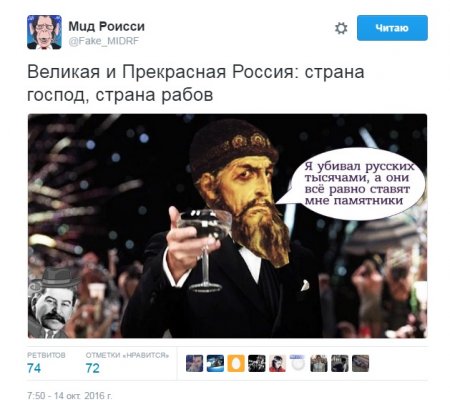
Task: View the list of 74 retweets
Action: (34, 368)
